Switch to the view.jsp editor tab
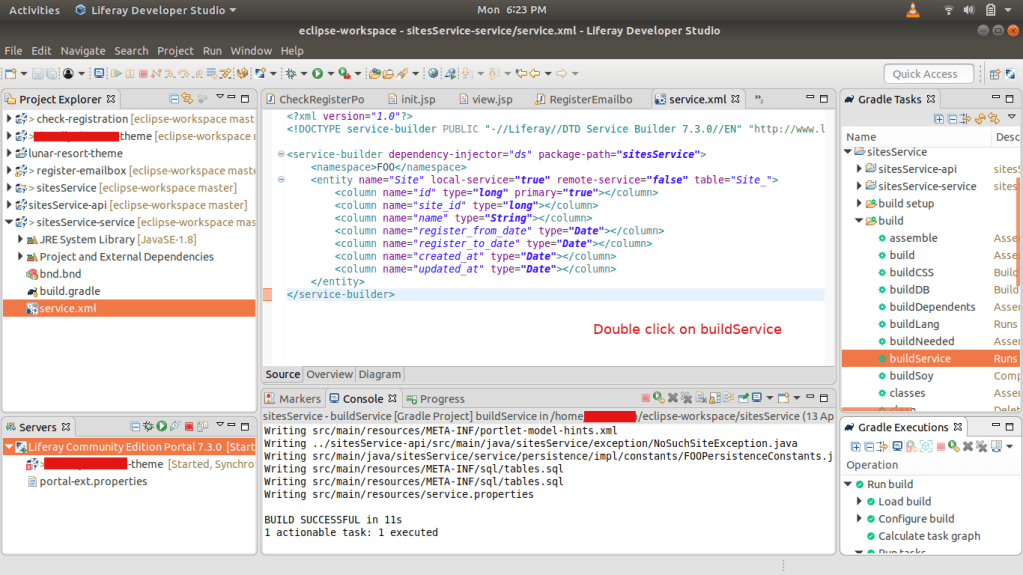This screenshot has width=1023, height=575. point(491,100)
